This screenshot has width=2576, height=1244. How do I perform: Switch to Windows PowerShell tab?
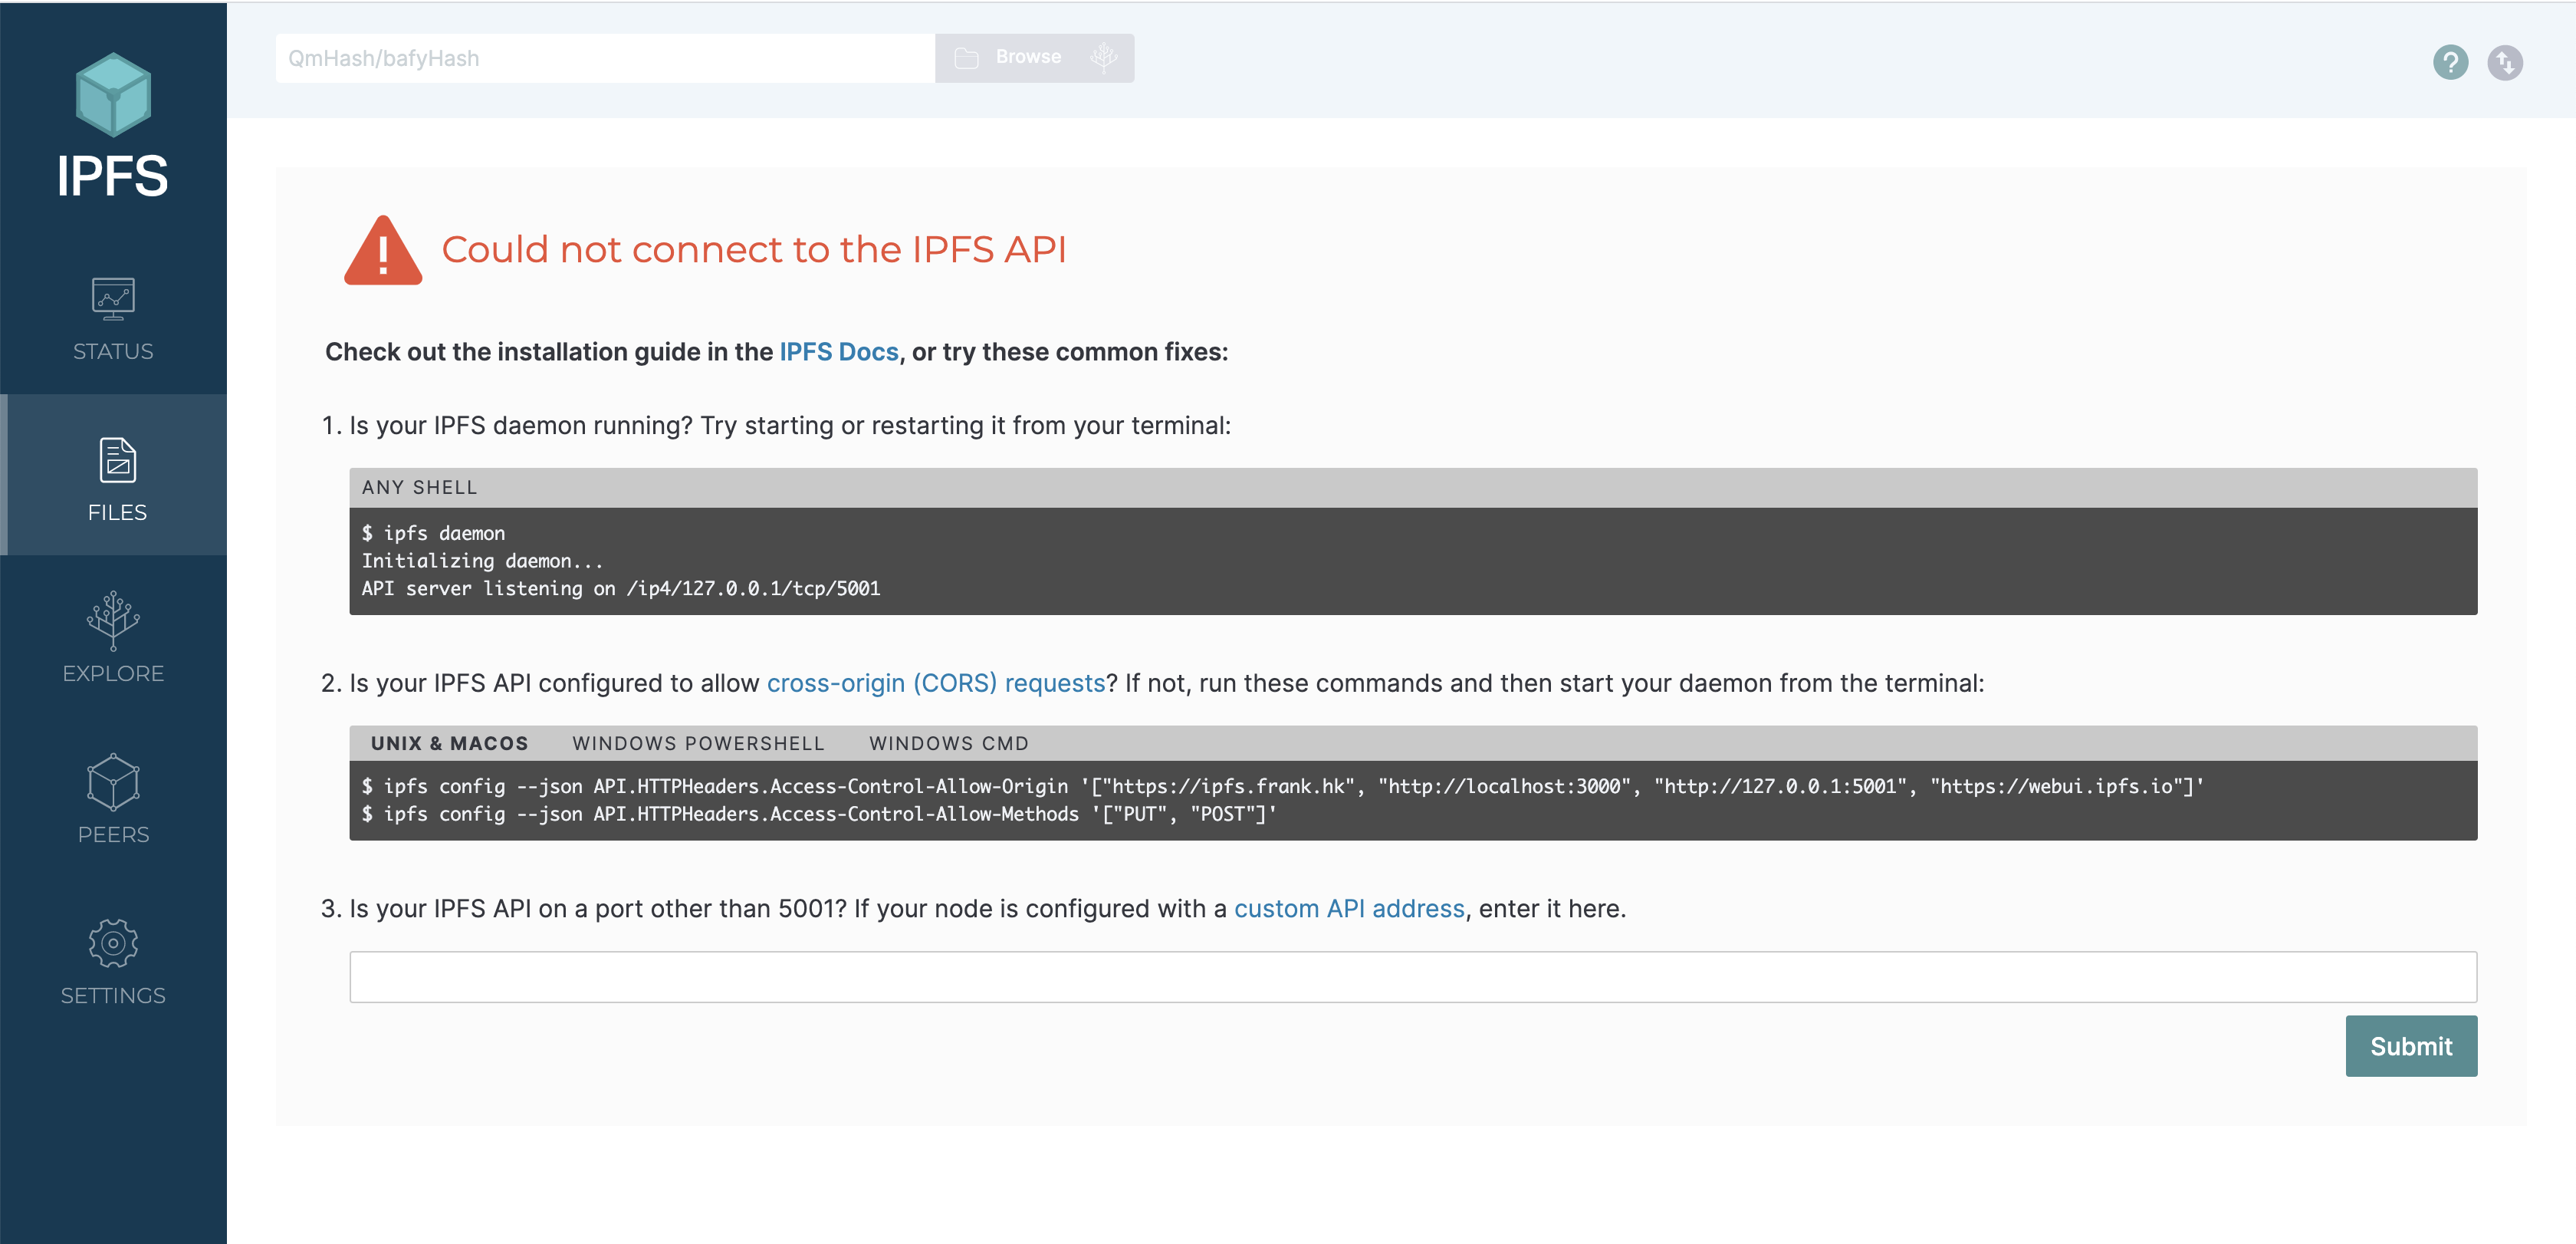[698, 743]
